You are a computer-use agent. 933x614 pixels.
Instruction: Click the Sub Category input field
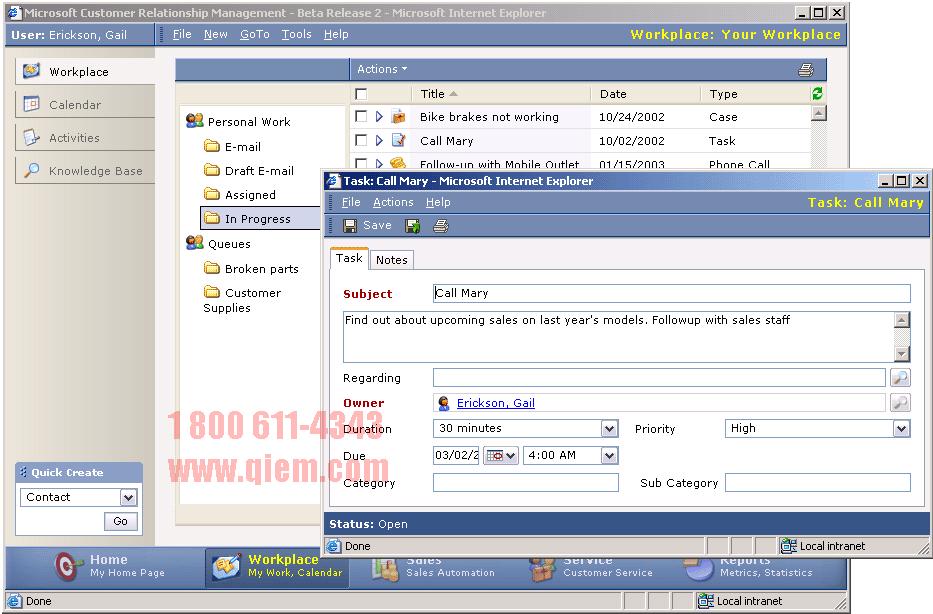point(818,483)
